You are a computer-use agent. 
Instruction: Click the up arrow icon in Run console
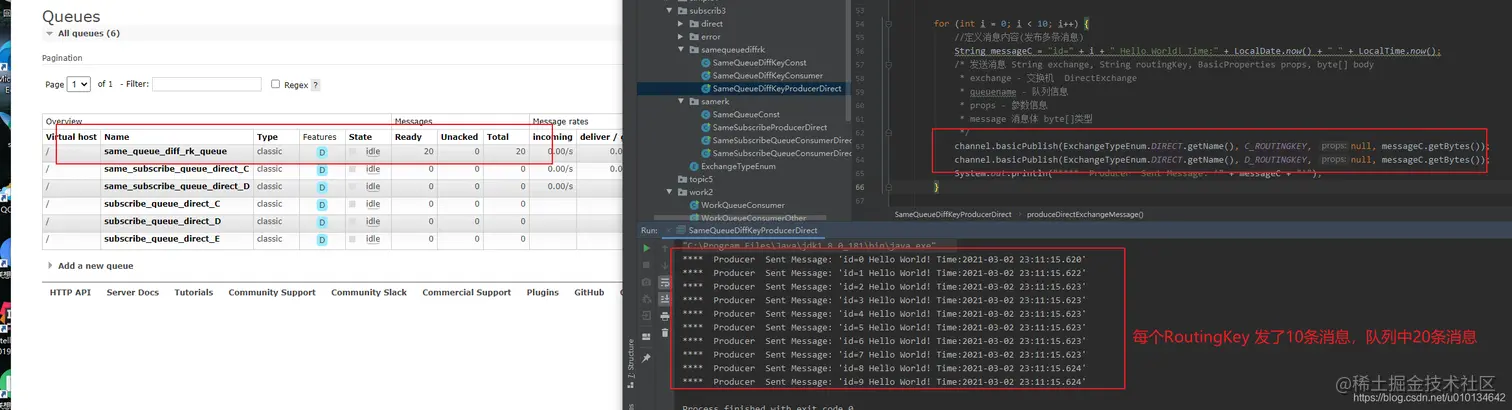tap(665, 249)
